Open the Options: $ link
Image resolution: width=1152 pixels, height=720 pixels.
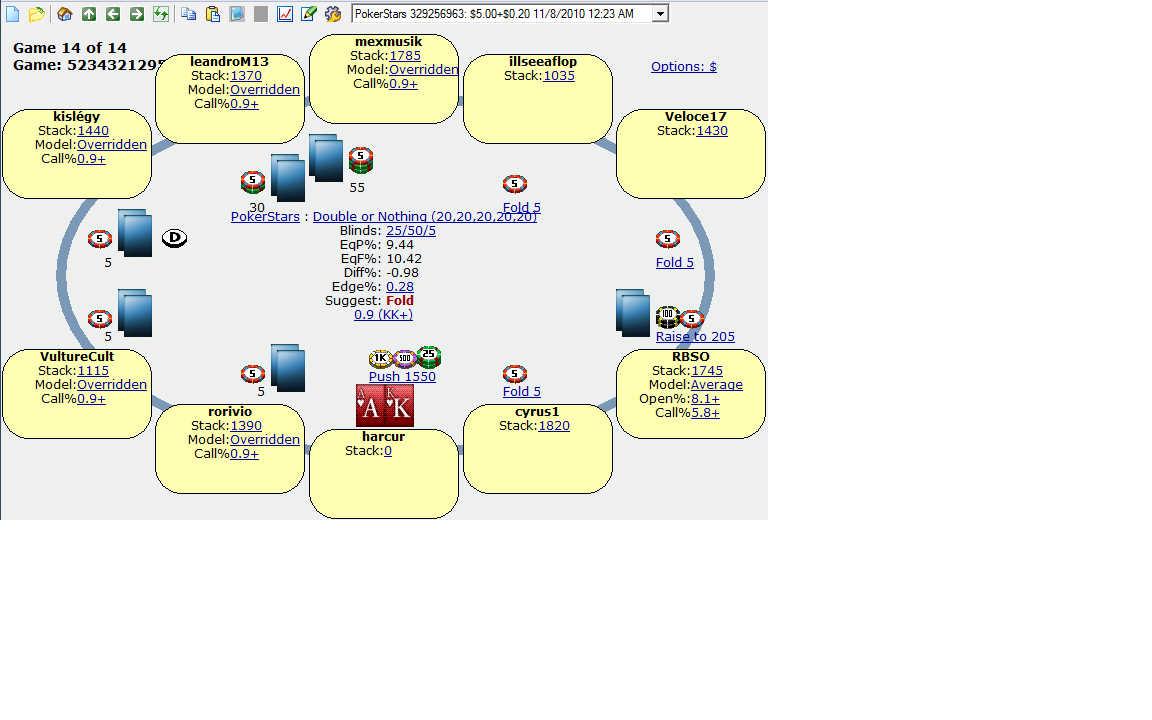(x=683, y=67)
